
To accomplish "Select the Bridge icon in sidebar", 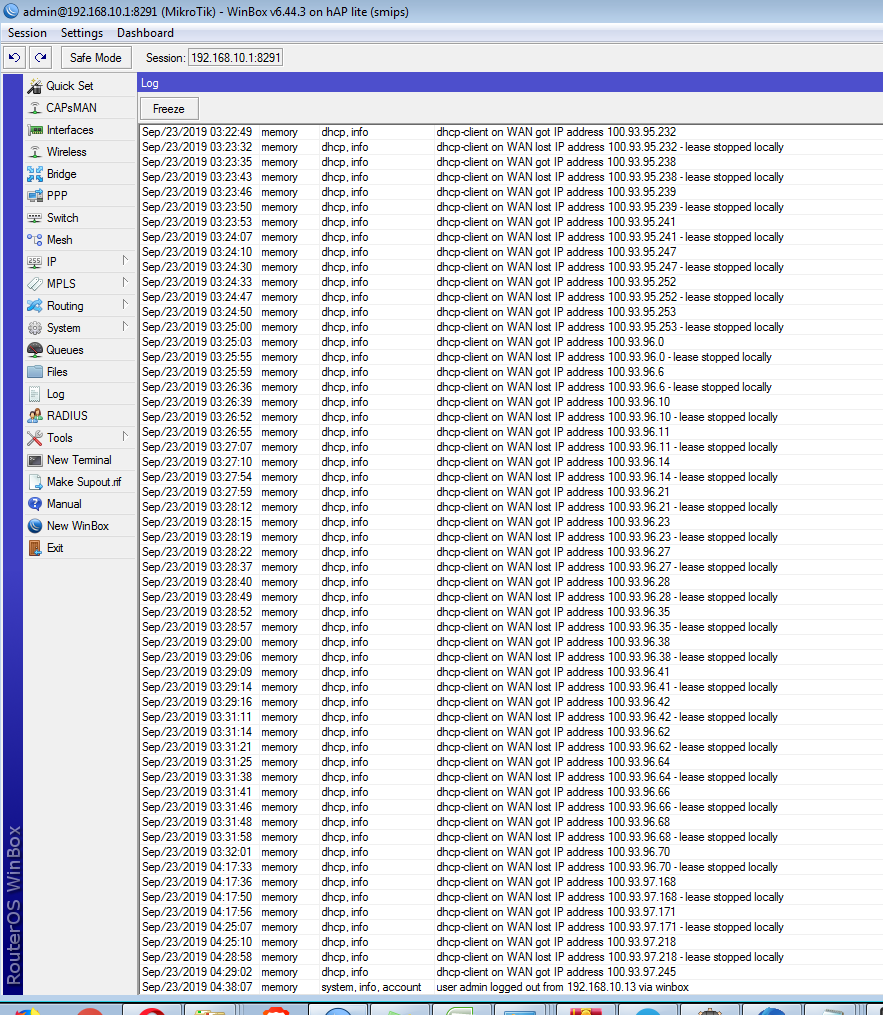I will click(35, 174).
